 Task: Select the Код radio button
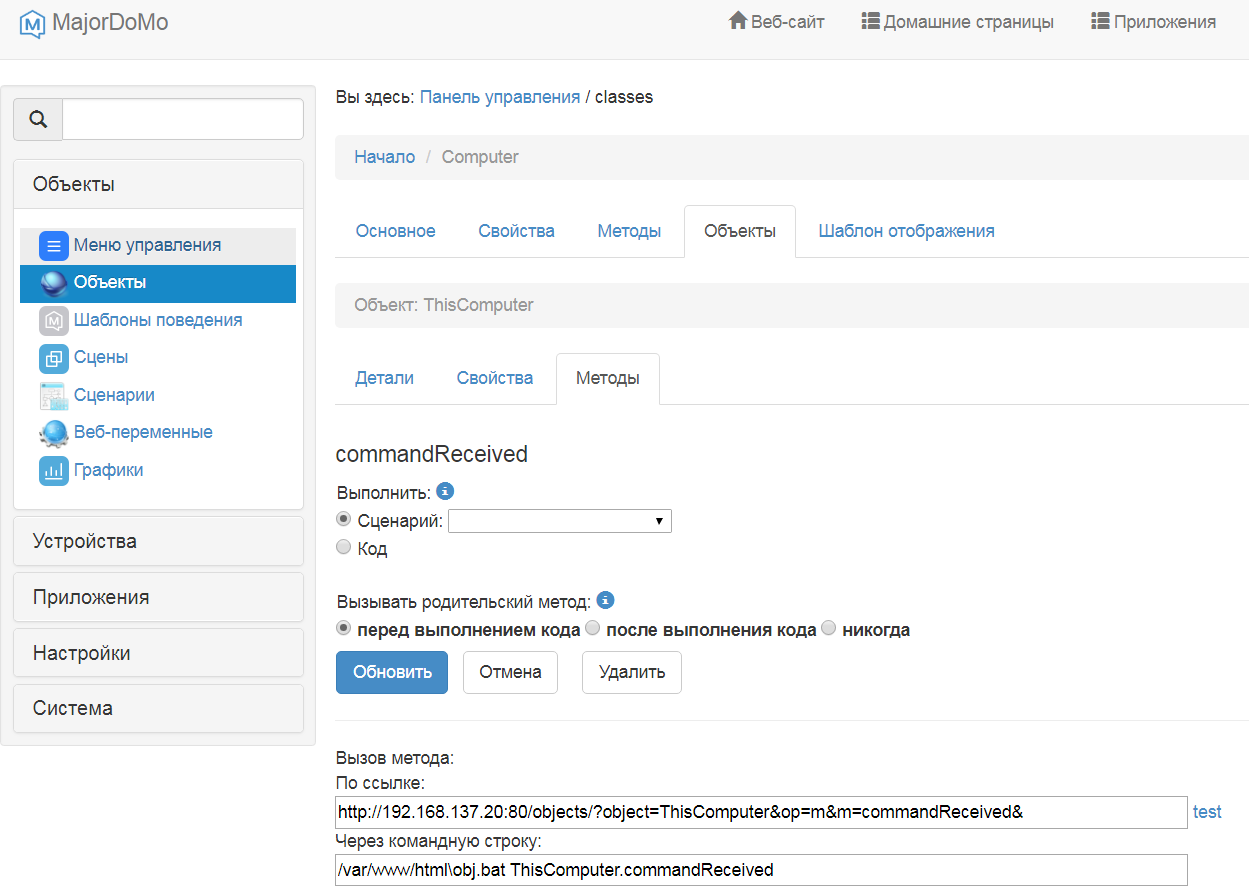(344, 548)
